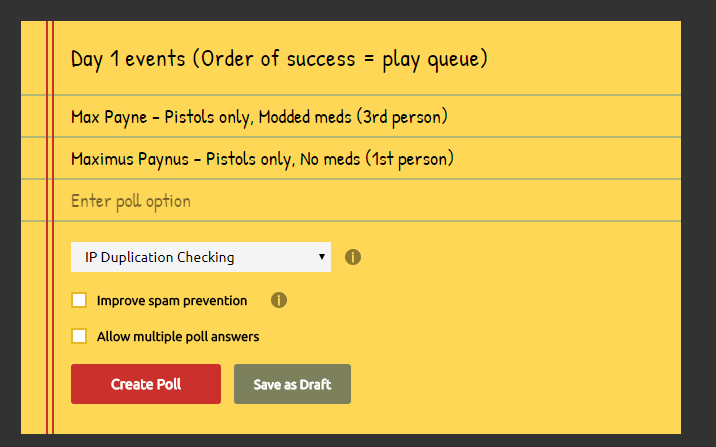Click the dropdown arrow of duplication checking selector
Screen dimensions: 716x447
click(x=321, y=257)
